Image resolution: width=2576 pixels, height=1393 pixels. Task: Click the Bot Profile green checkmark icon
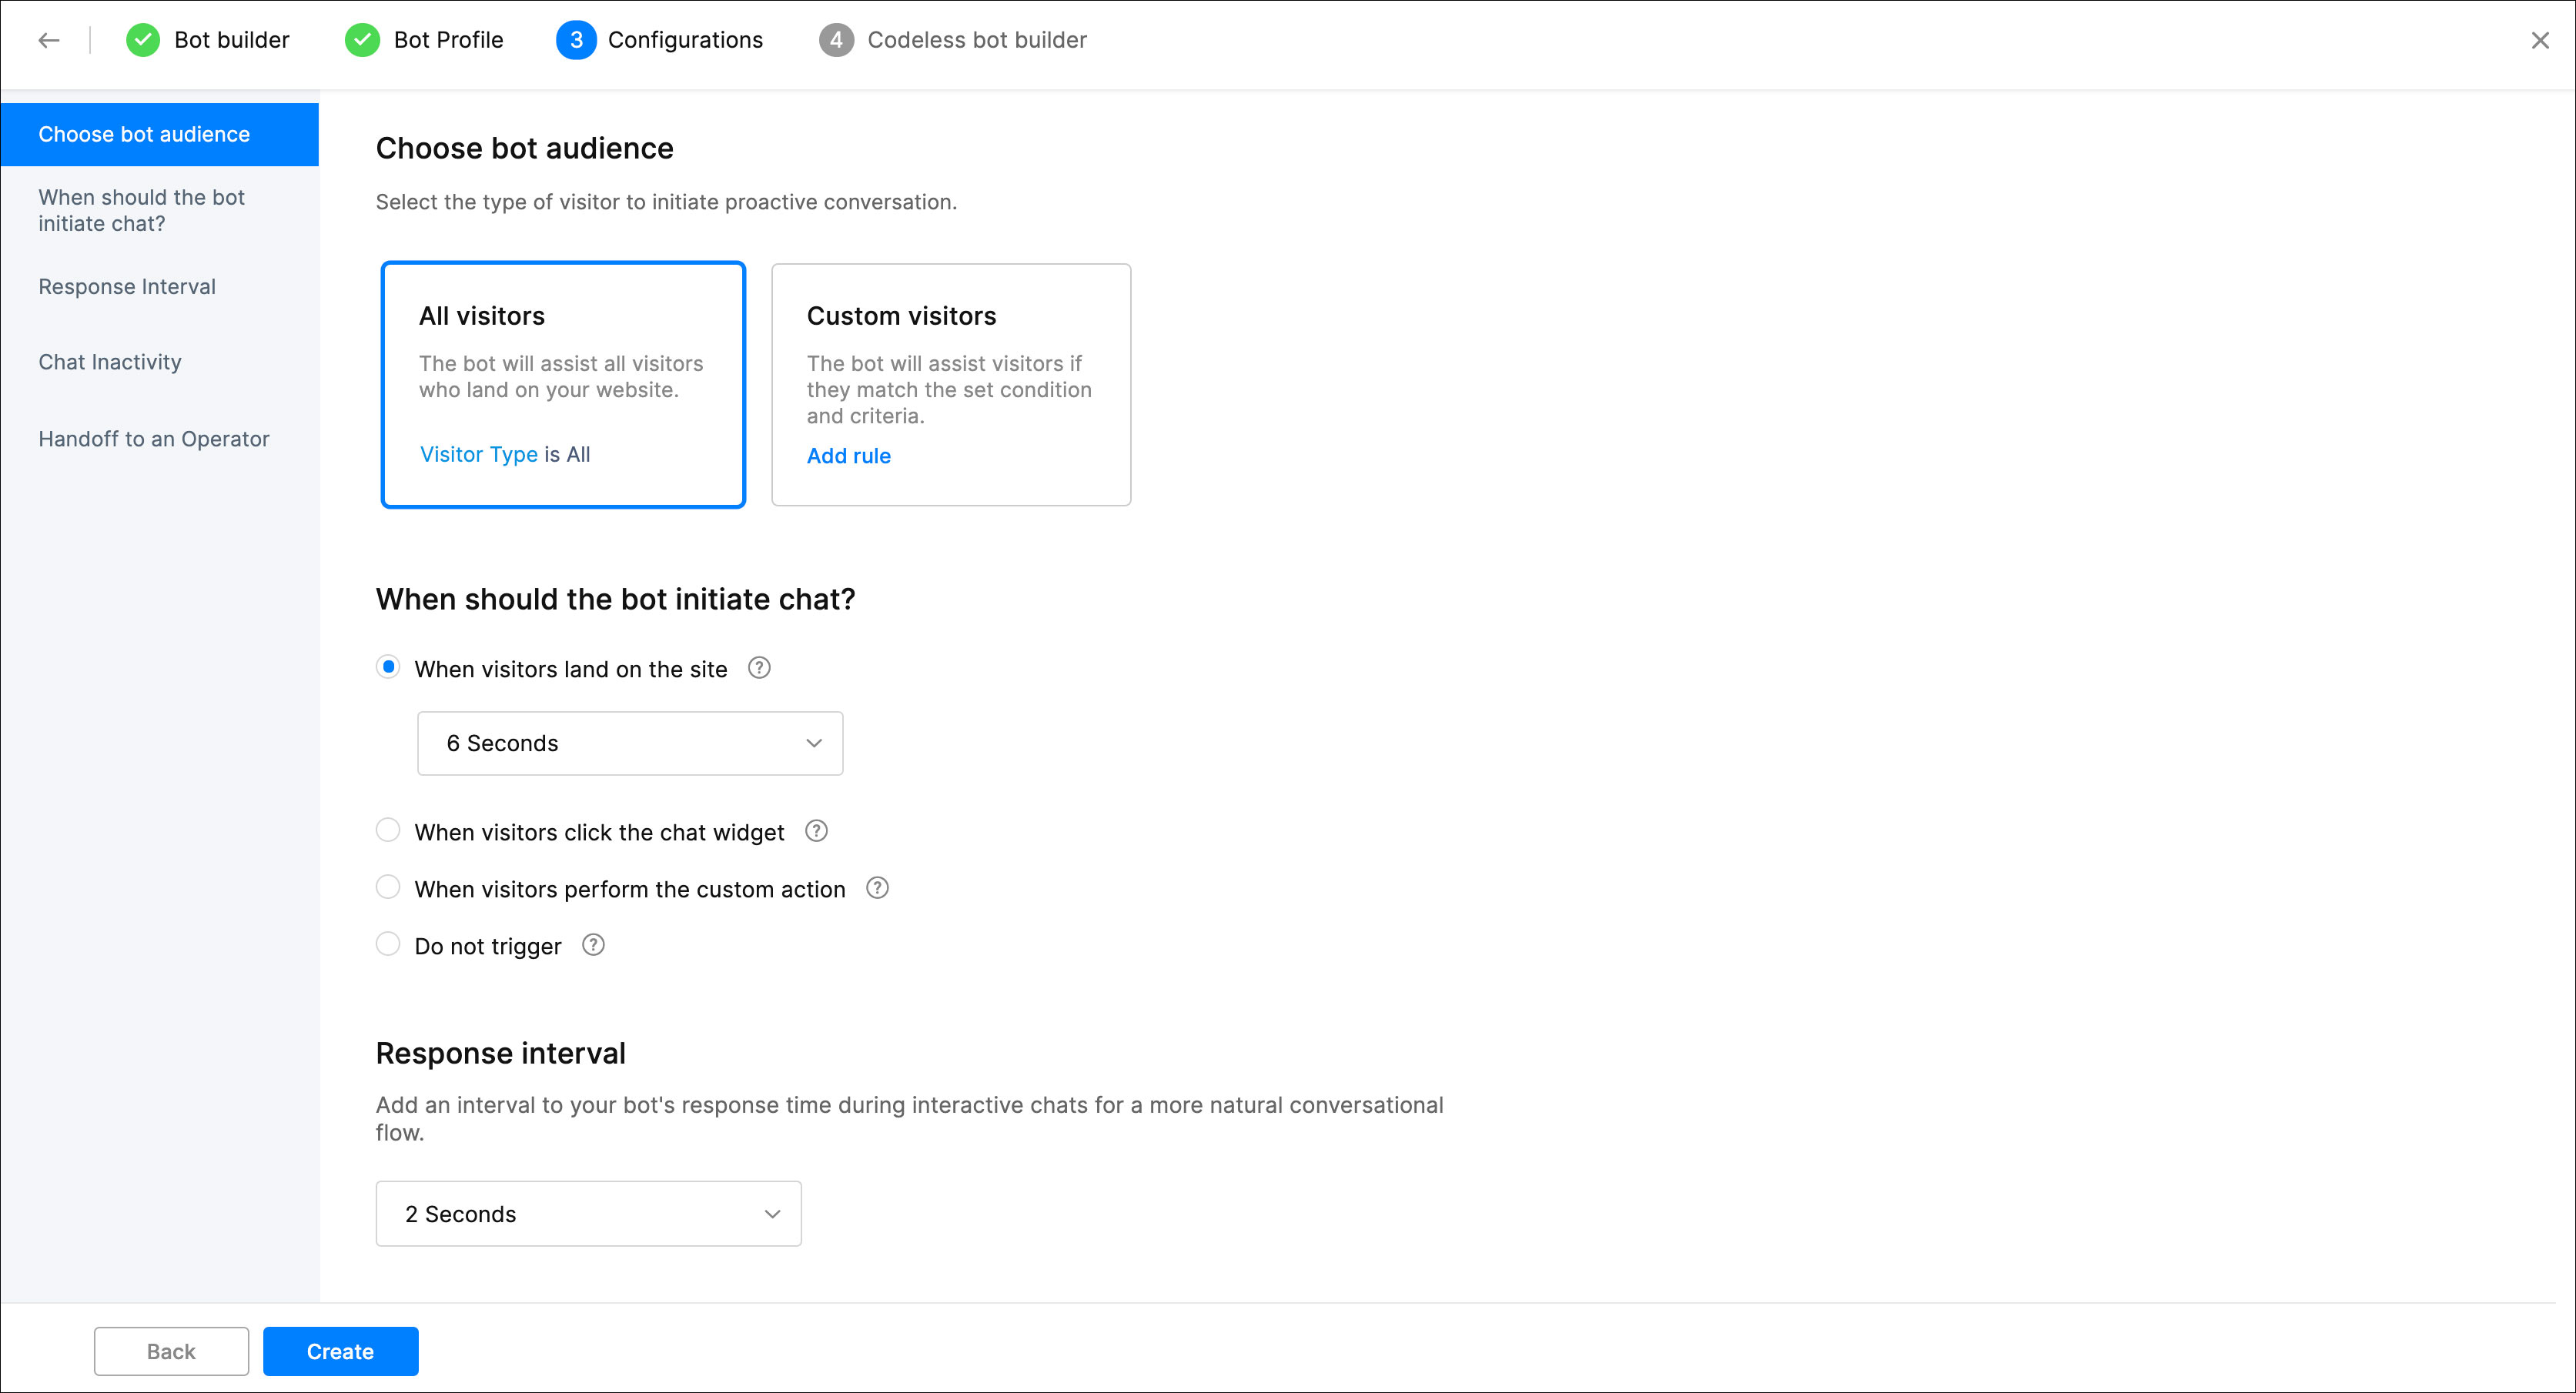[362, 40]
